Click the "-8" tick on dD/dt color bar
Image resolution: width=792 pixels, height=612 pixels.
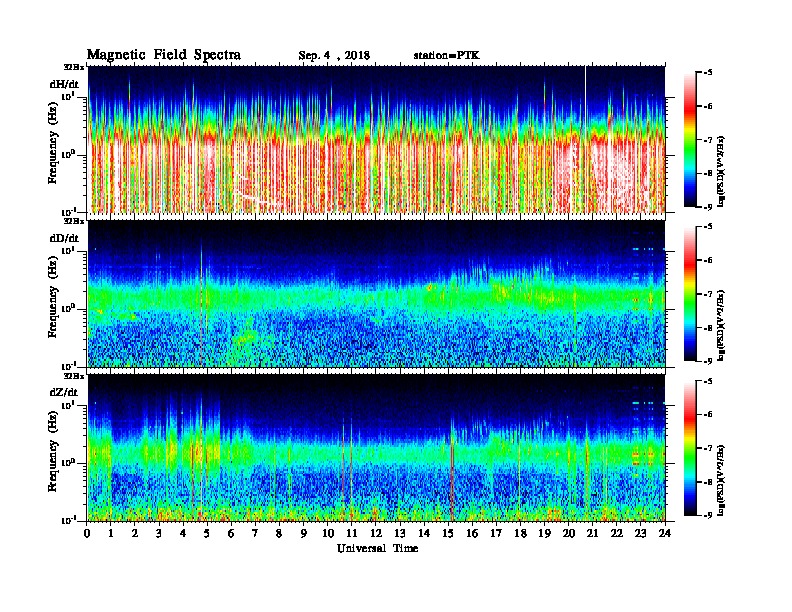[x=708, y=327]
